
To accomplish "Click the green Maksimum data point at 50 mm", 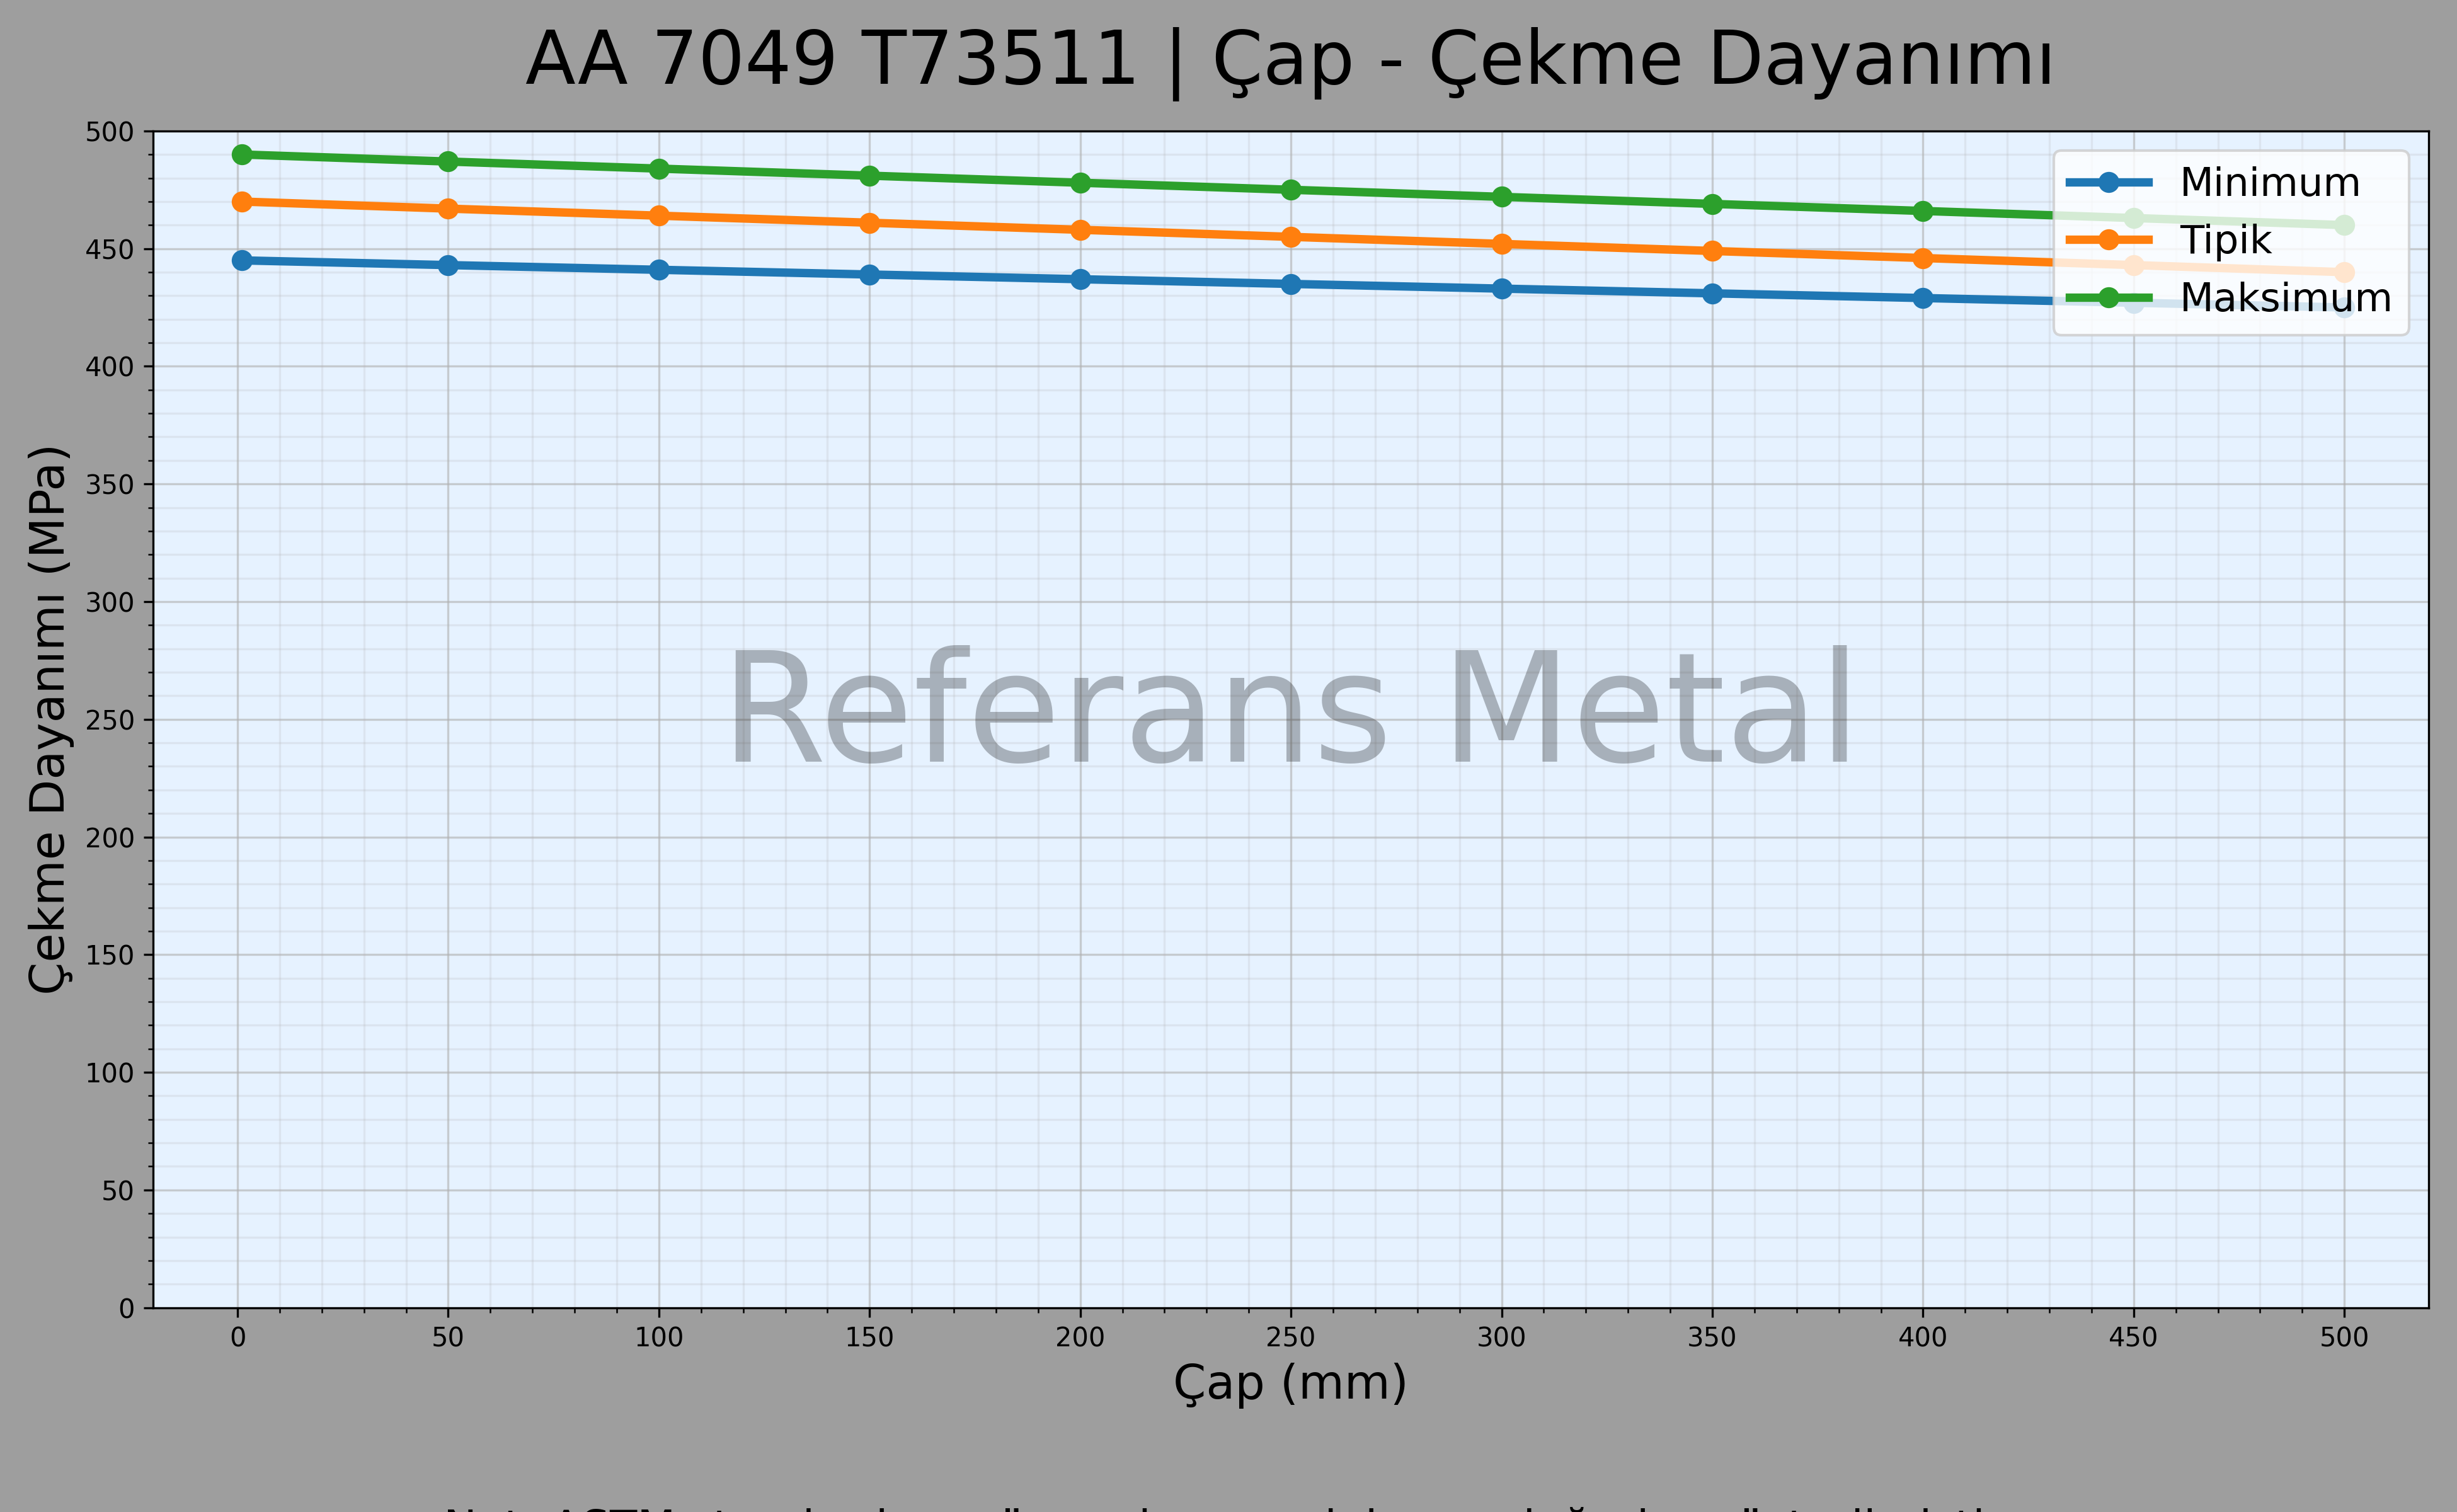I will pos(448,162).
